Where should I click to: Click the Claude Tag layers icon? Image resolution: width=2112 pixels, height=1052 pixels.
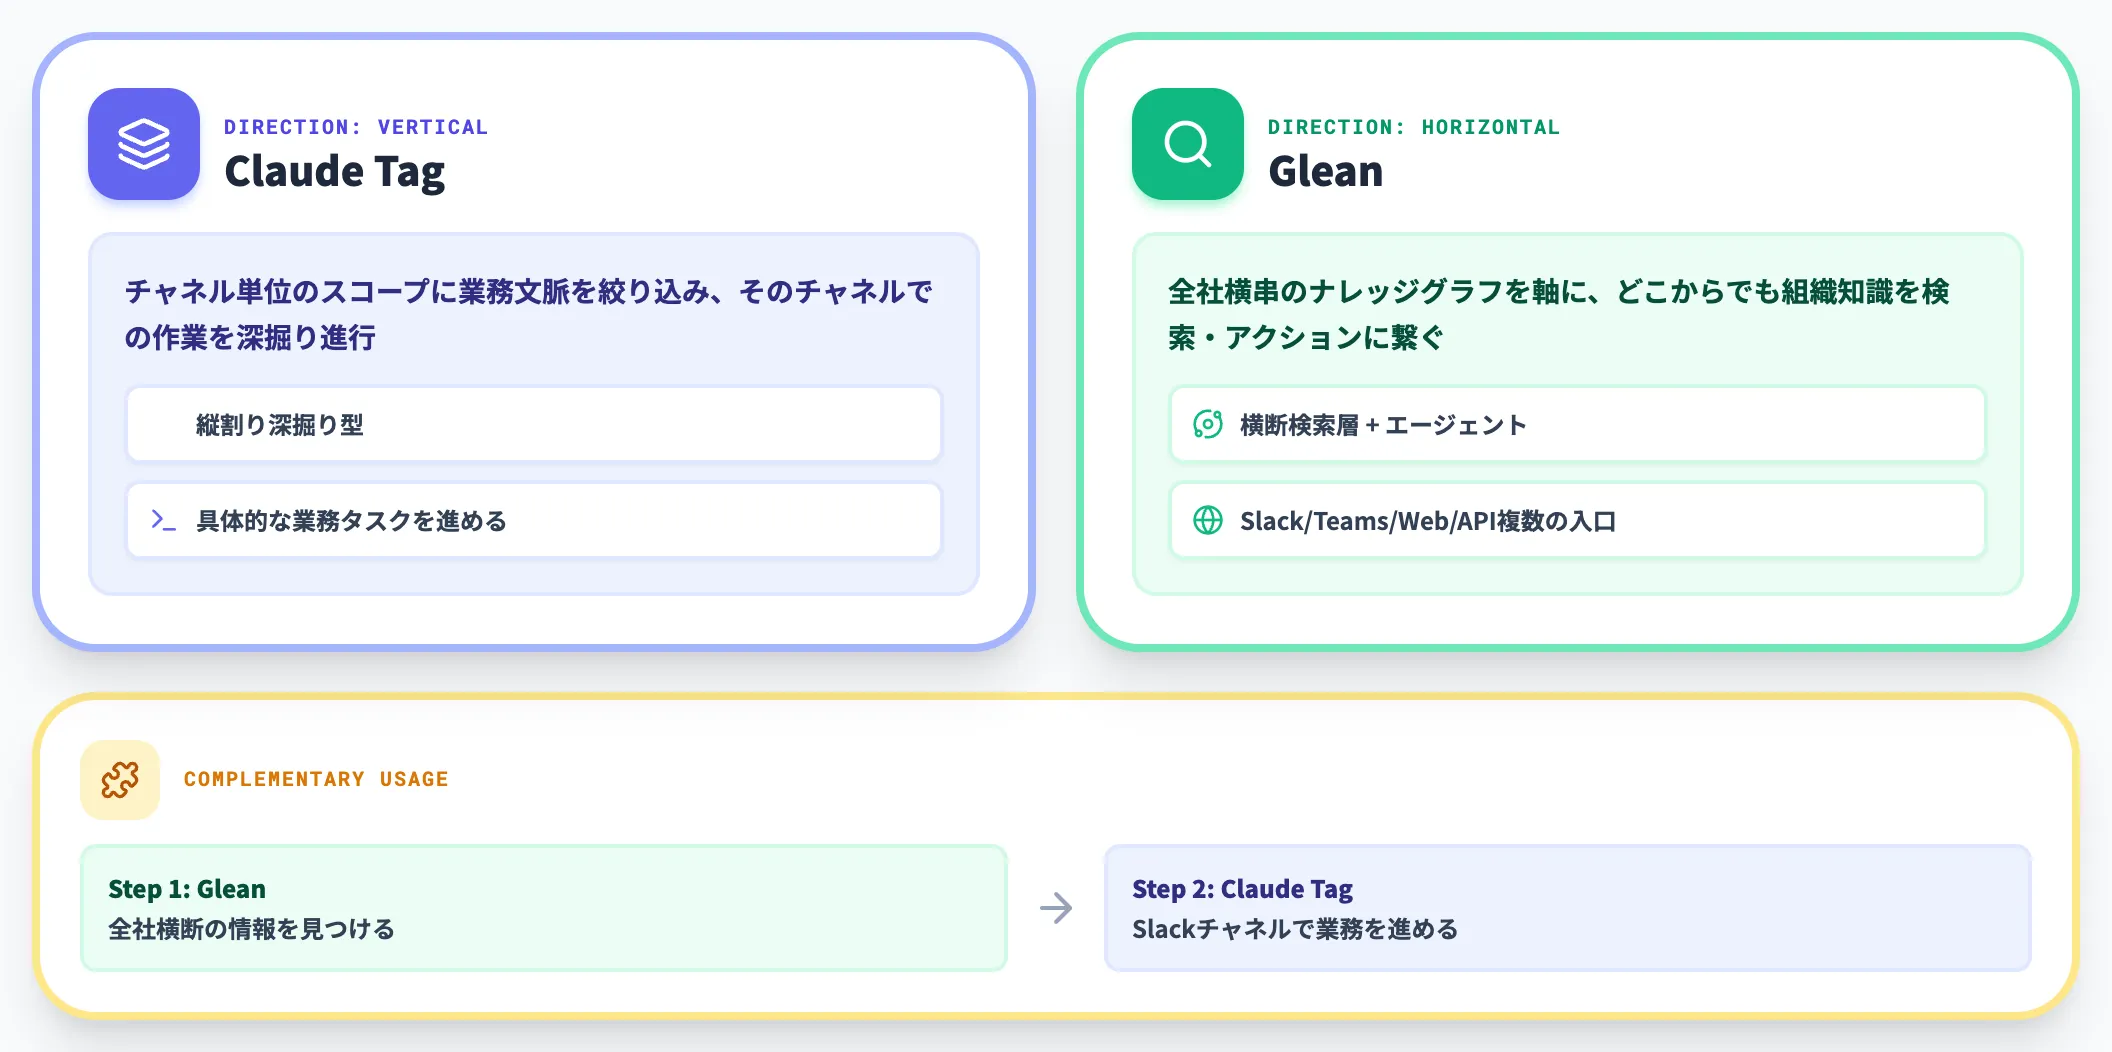coord(144,144)
